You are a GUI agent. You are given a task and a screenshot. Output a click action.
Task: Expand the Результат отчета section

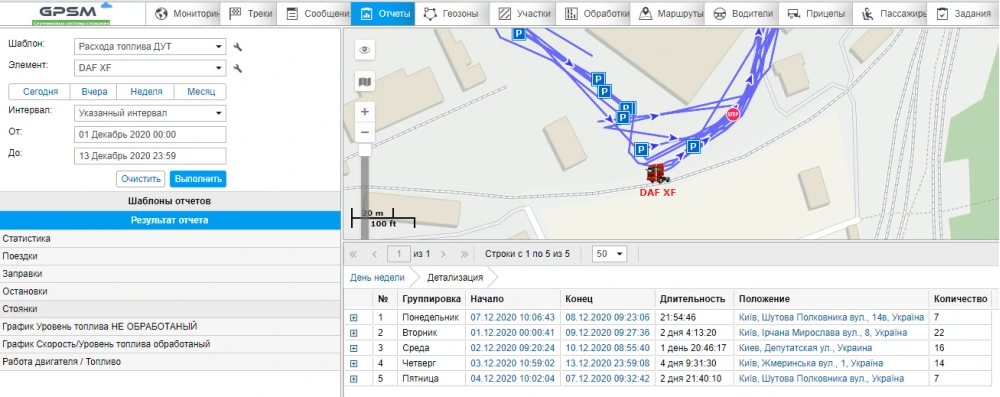click(x=170, y=220)
